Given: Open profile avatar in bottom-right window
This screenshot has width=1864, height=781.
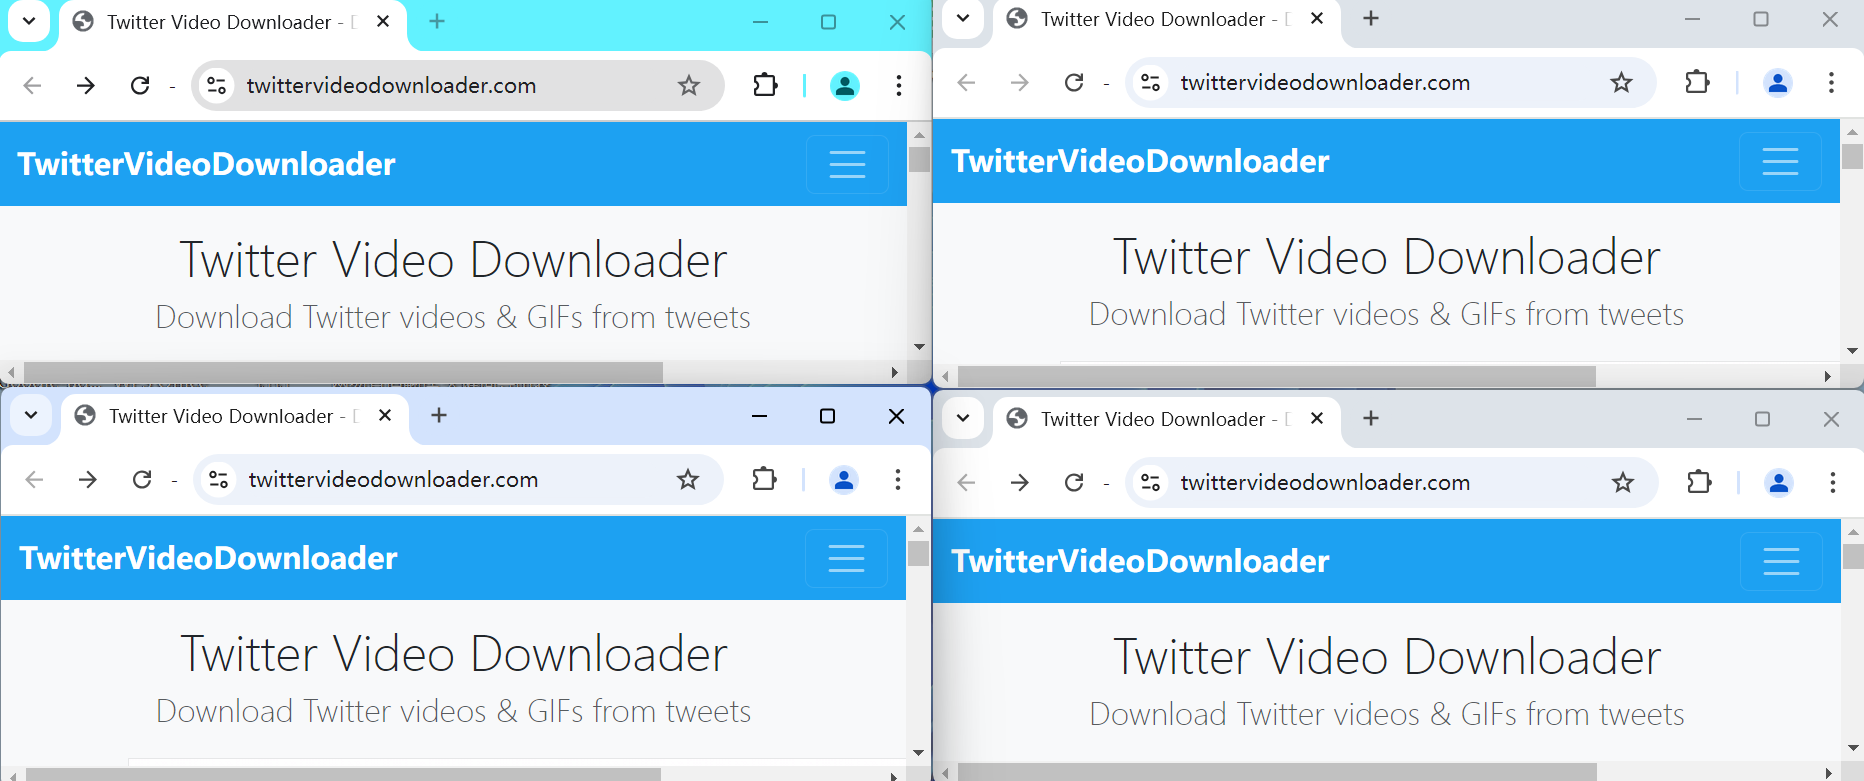Looking at the screenshot, I should 1779,483.
